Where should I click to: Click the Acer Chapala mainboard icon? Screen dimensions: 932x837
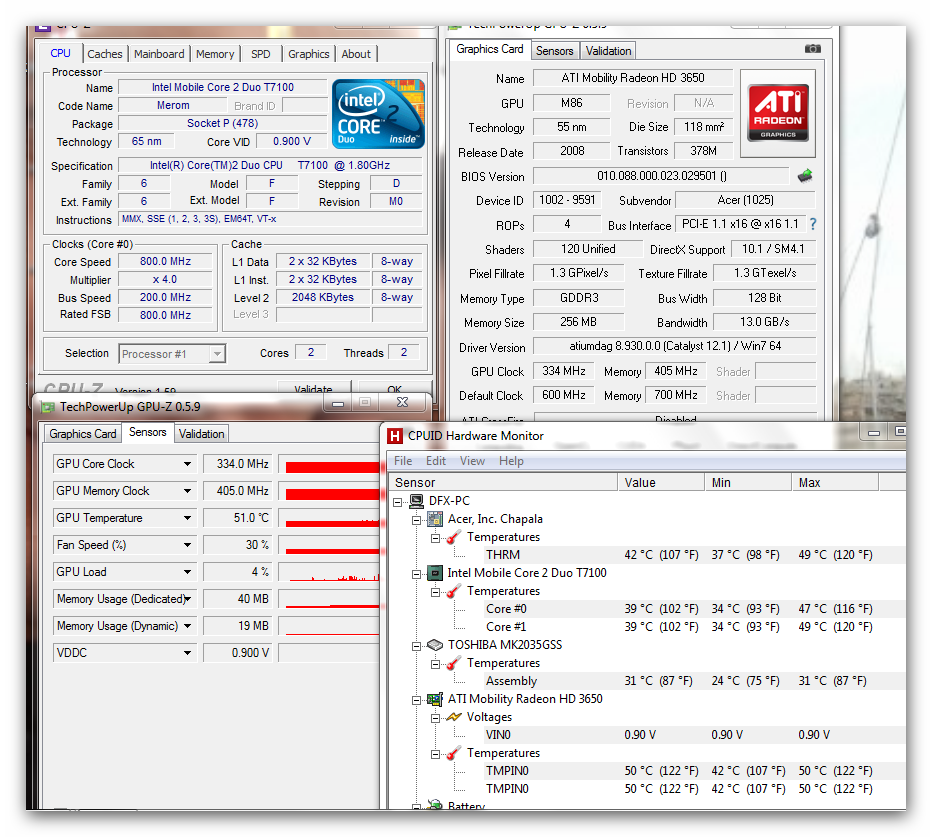[436, 519]
